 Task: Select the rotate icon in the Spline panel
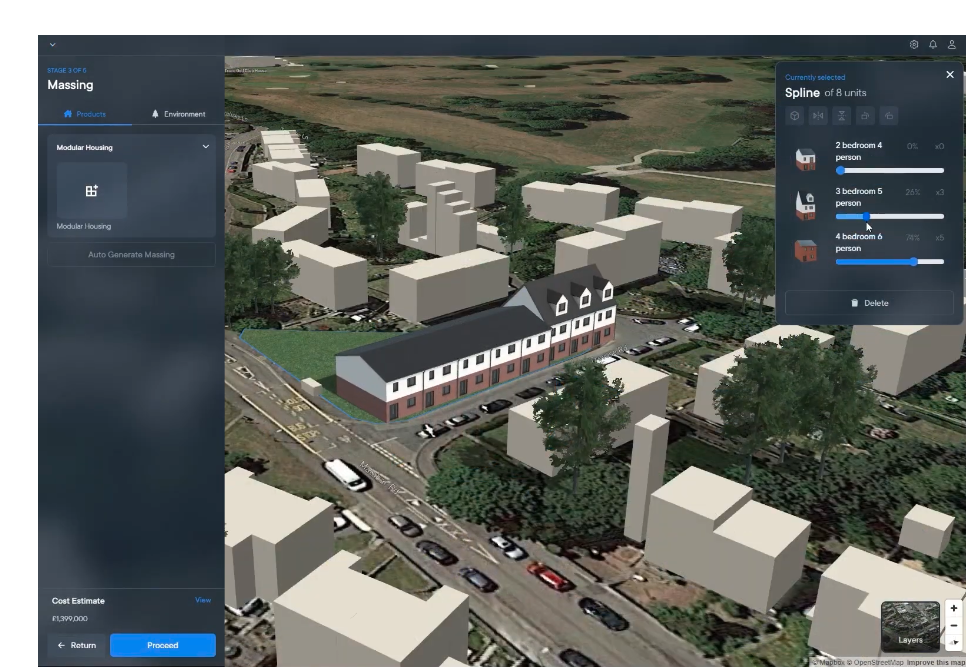[x=865, y=116]
